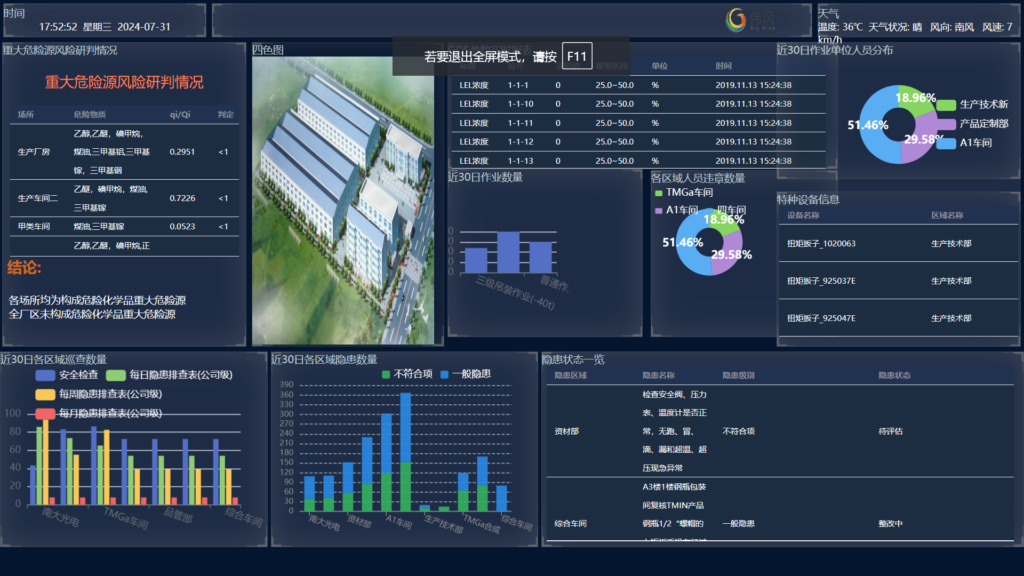1024x576 pixels.
Task: Click the date-time 17:52:52 星期三 2024-07-31
Action: (x=104, y=27)
